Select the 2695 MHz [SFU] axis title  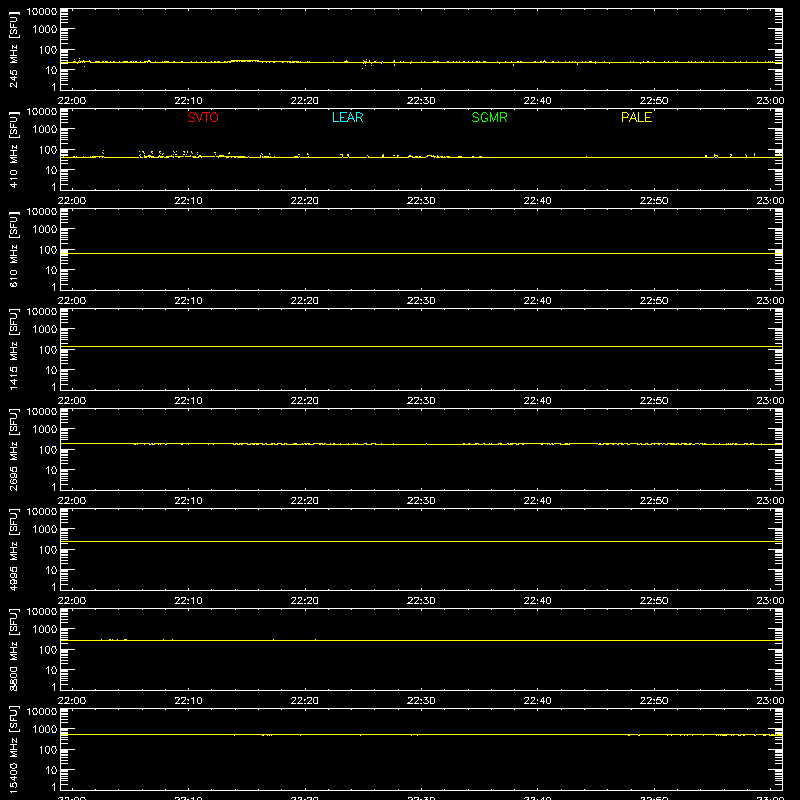[x=14, y=449]
